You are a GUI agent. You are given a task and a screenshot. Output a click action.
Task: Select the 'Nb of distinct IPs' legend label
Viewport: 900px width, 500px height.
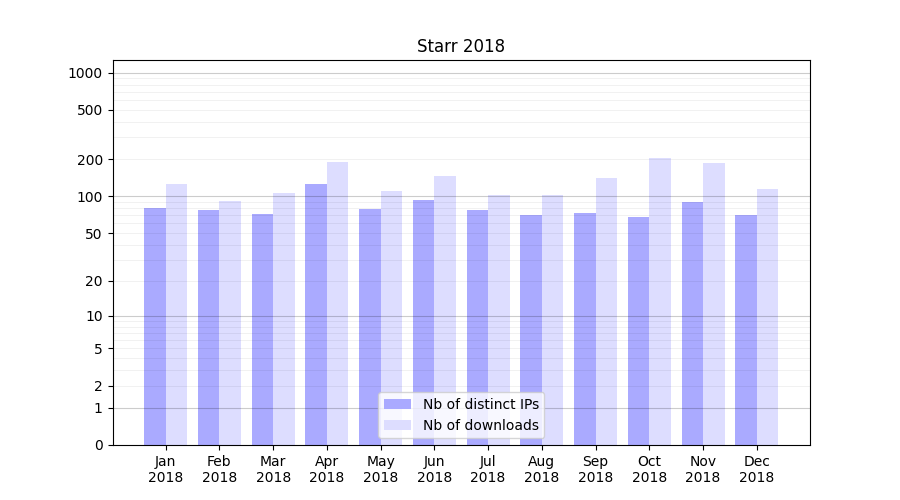pos(480,404)
